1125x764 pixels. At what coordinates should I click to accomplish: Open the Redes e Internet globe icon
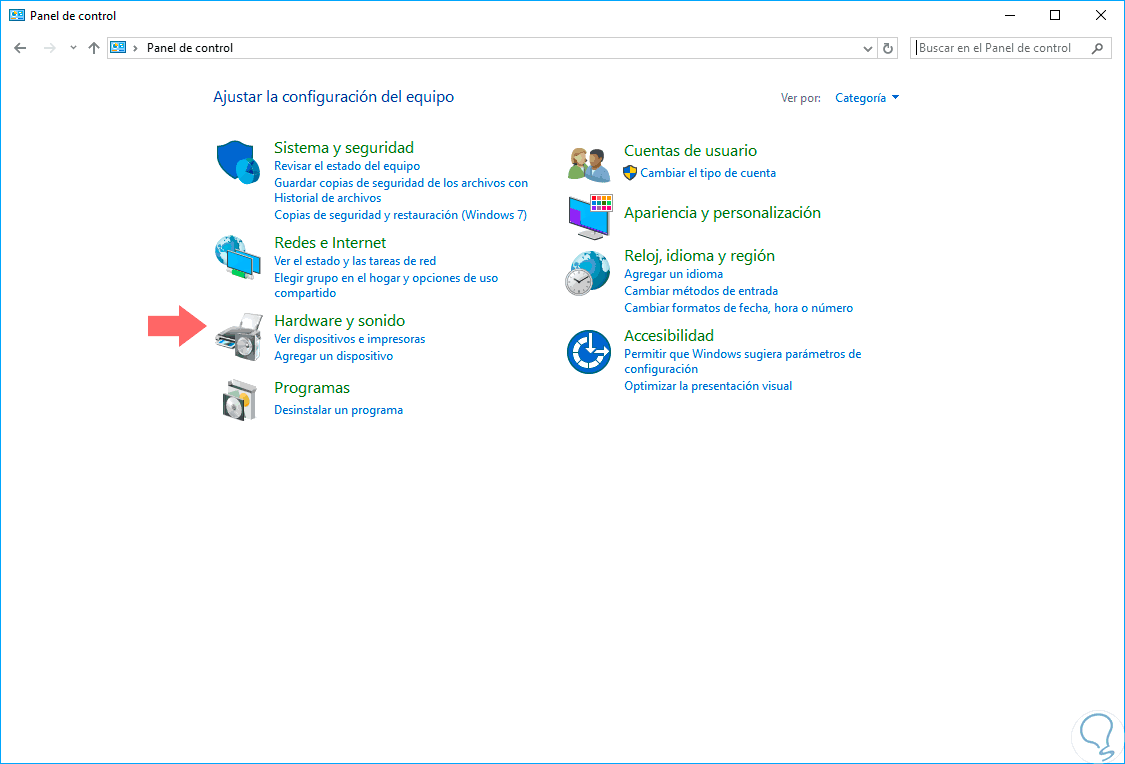[237, 256]
